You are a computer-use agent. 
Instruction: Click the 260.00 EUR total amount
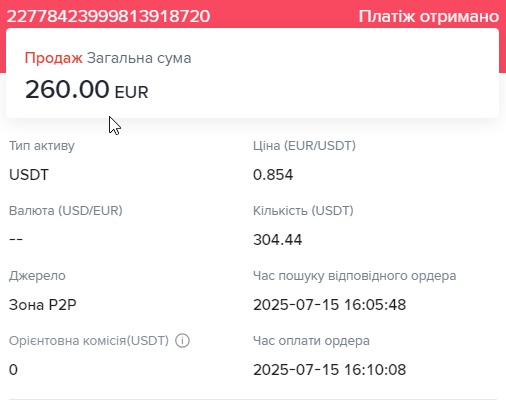[x=87, y=90]
